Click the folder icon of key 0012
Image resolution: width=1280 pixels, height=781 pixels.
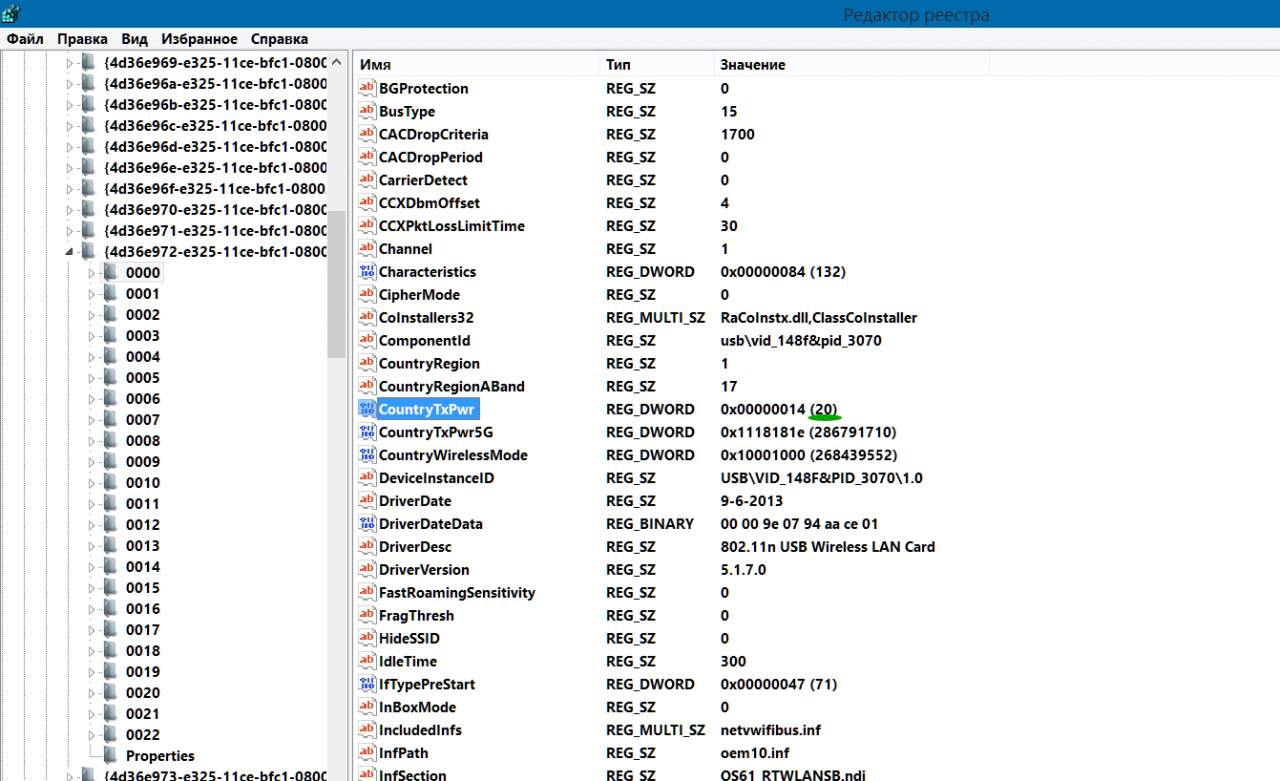tap(110, 525)
